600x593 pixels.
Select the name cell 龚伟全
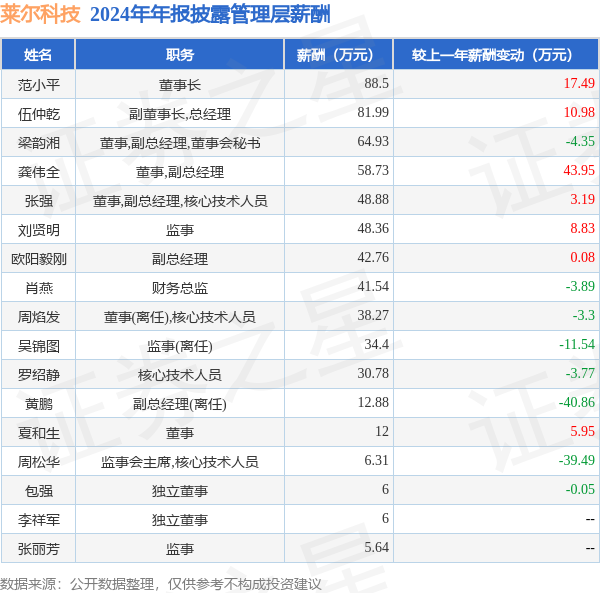click(x=39, y=172)
